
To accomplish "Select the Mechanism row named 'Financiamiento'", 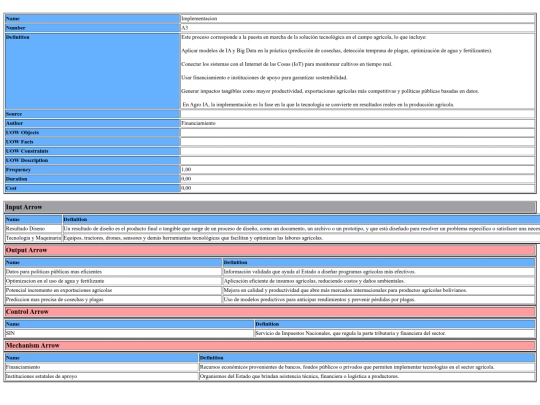I will [x=102, y=367].
